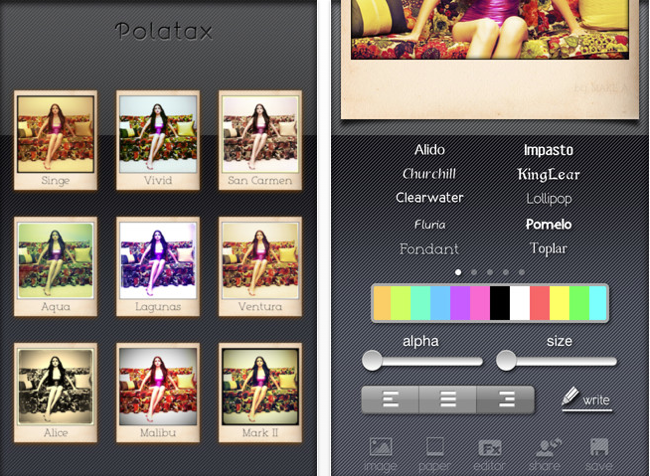Choose the Vivid filter thumbnail
The height and width of the screenshot is (476, 650).
158,140
